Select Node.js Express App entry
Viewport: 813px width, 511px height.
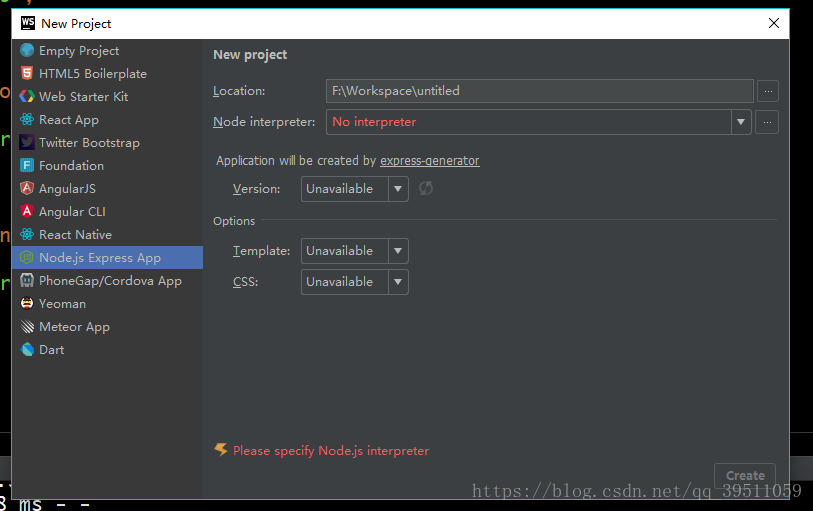click(x=107, y=258)
